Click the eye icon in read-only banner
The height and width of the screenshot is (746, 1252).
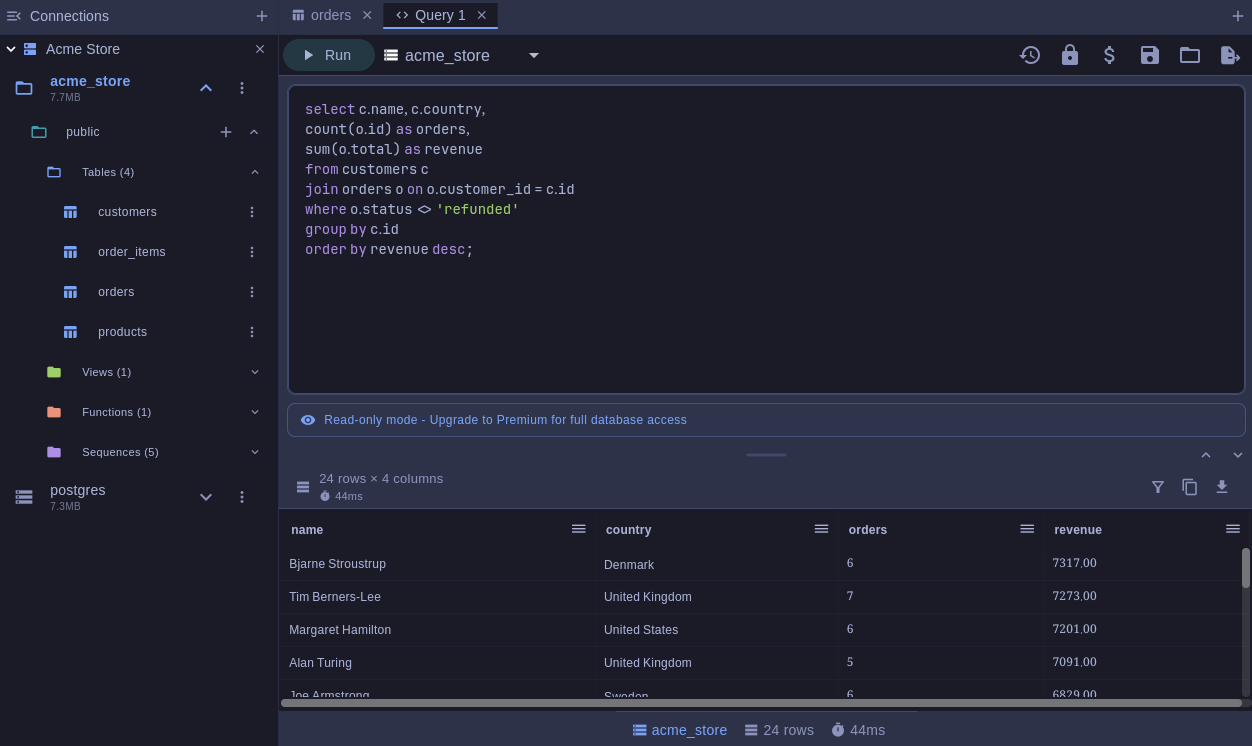coord(308,420)
